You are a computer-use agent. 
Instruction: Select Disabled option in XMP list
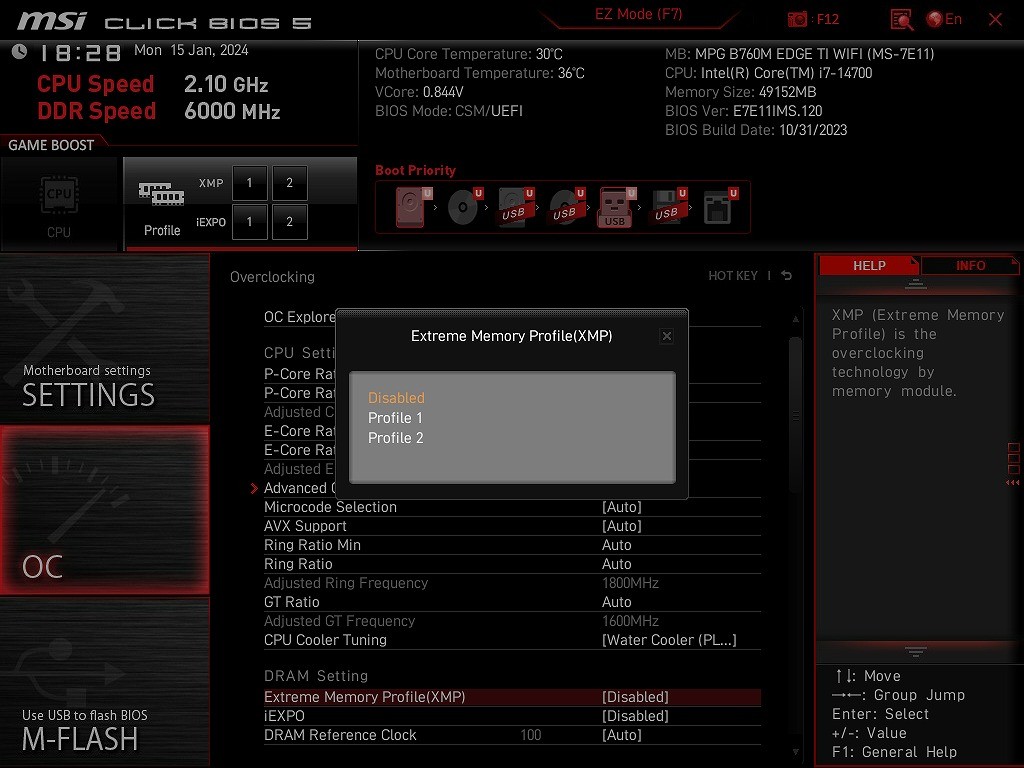396,398
